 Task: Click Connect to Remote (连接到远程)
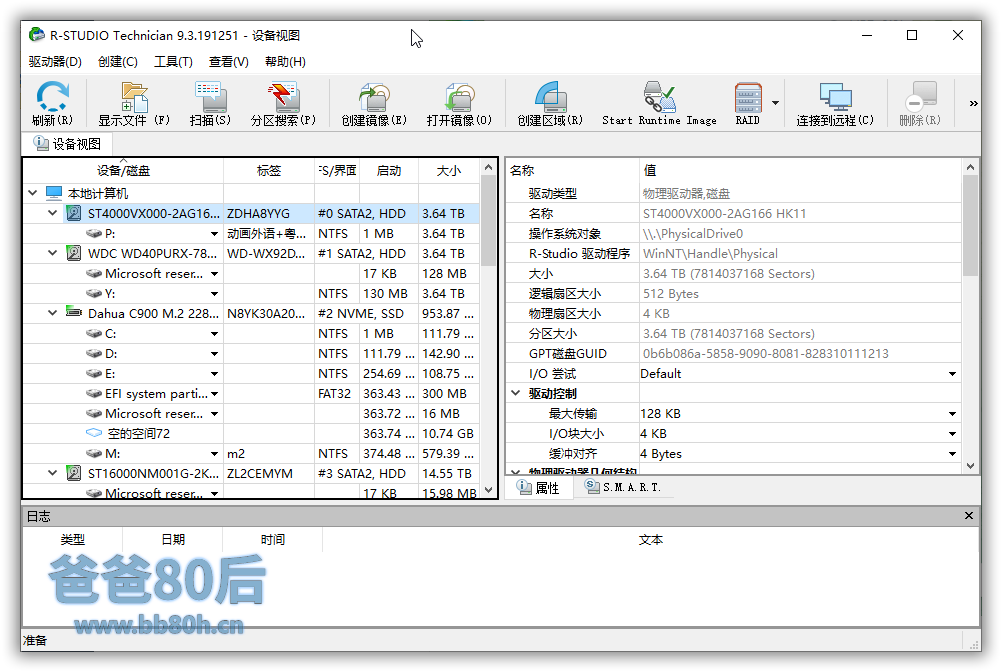pos(835,103)
